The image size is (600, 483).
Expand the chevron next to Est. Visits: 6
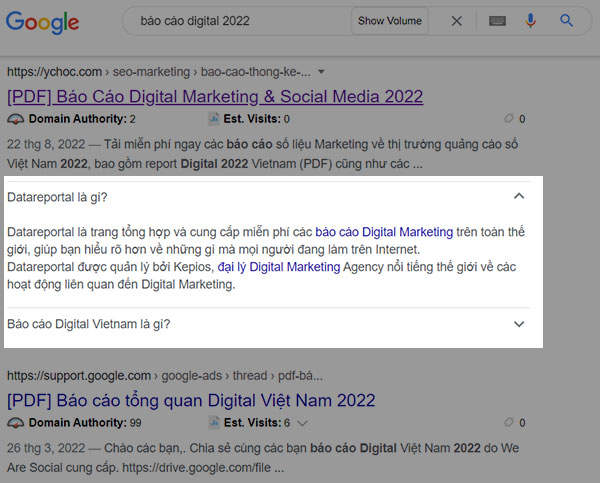[302, 423]
